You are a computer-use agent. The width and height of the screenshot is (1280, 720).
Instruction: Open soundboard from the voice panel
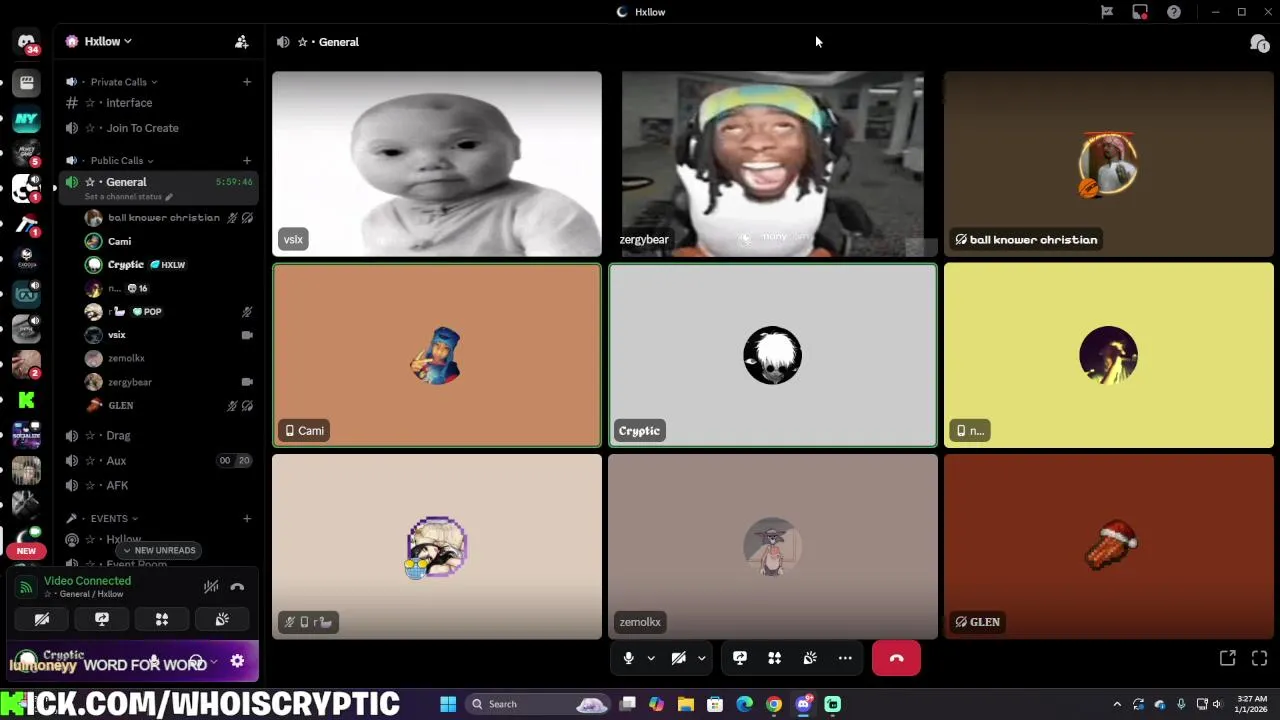pyautogui.click(x=222, y=619)
